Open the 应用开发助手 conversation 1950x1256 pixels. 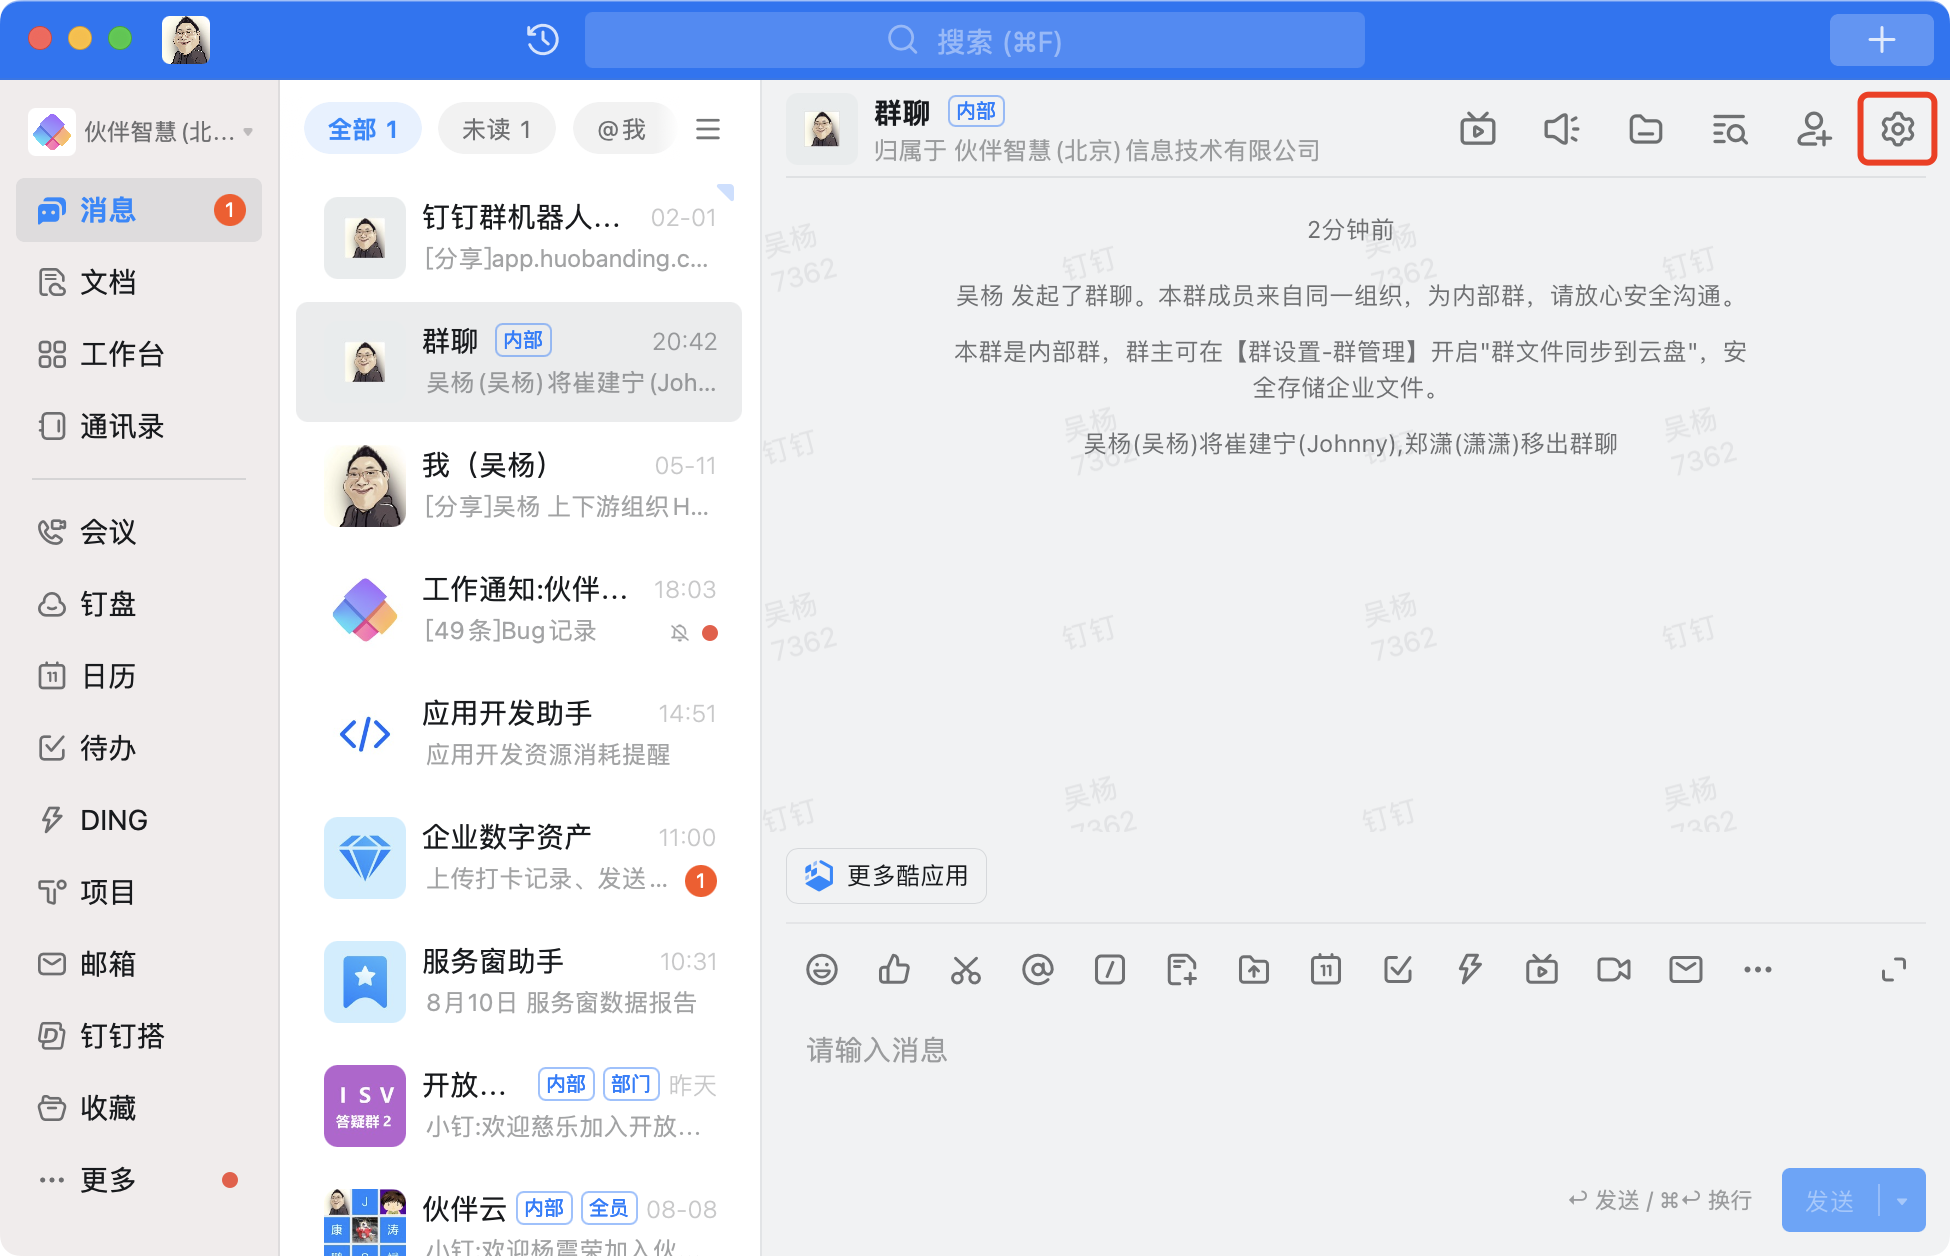519,734
